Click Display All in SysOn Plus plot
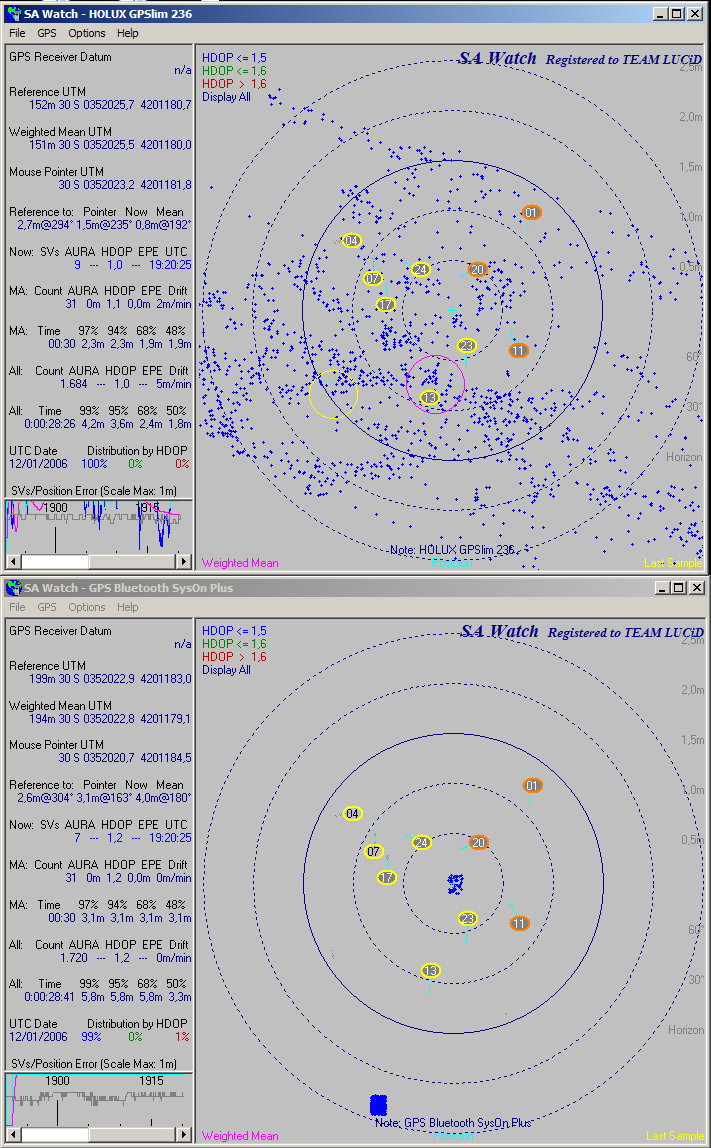Viewport: 711px width, 1148px height. coord(226,670)
